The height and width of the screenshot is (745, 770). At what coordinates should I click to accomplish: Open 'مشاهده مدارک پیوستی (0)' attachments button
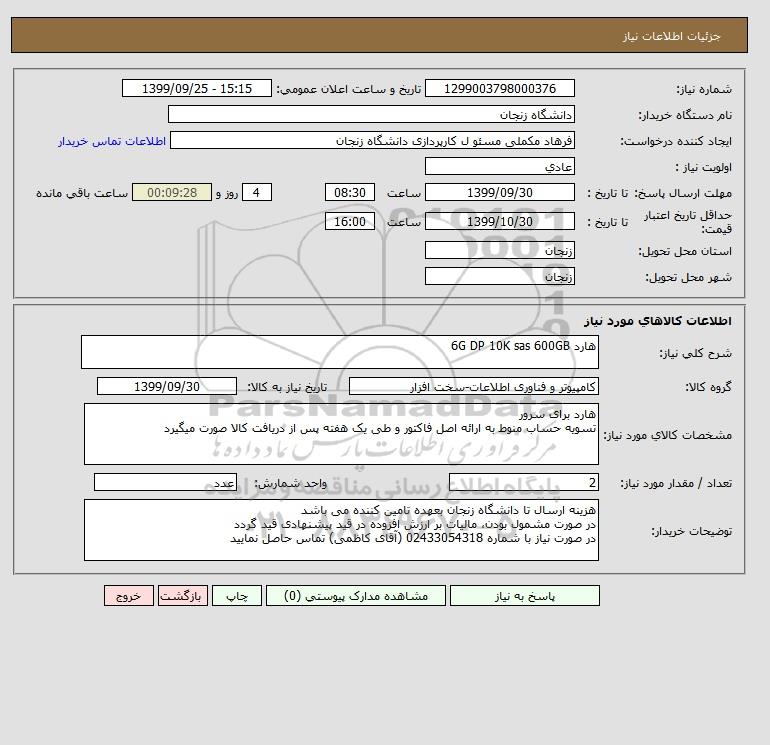[x=356, y=596]
